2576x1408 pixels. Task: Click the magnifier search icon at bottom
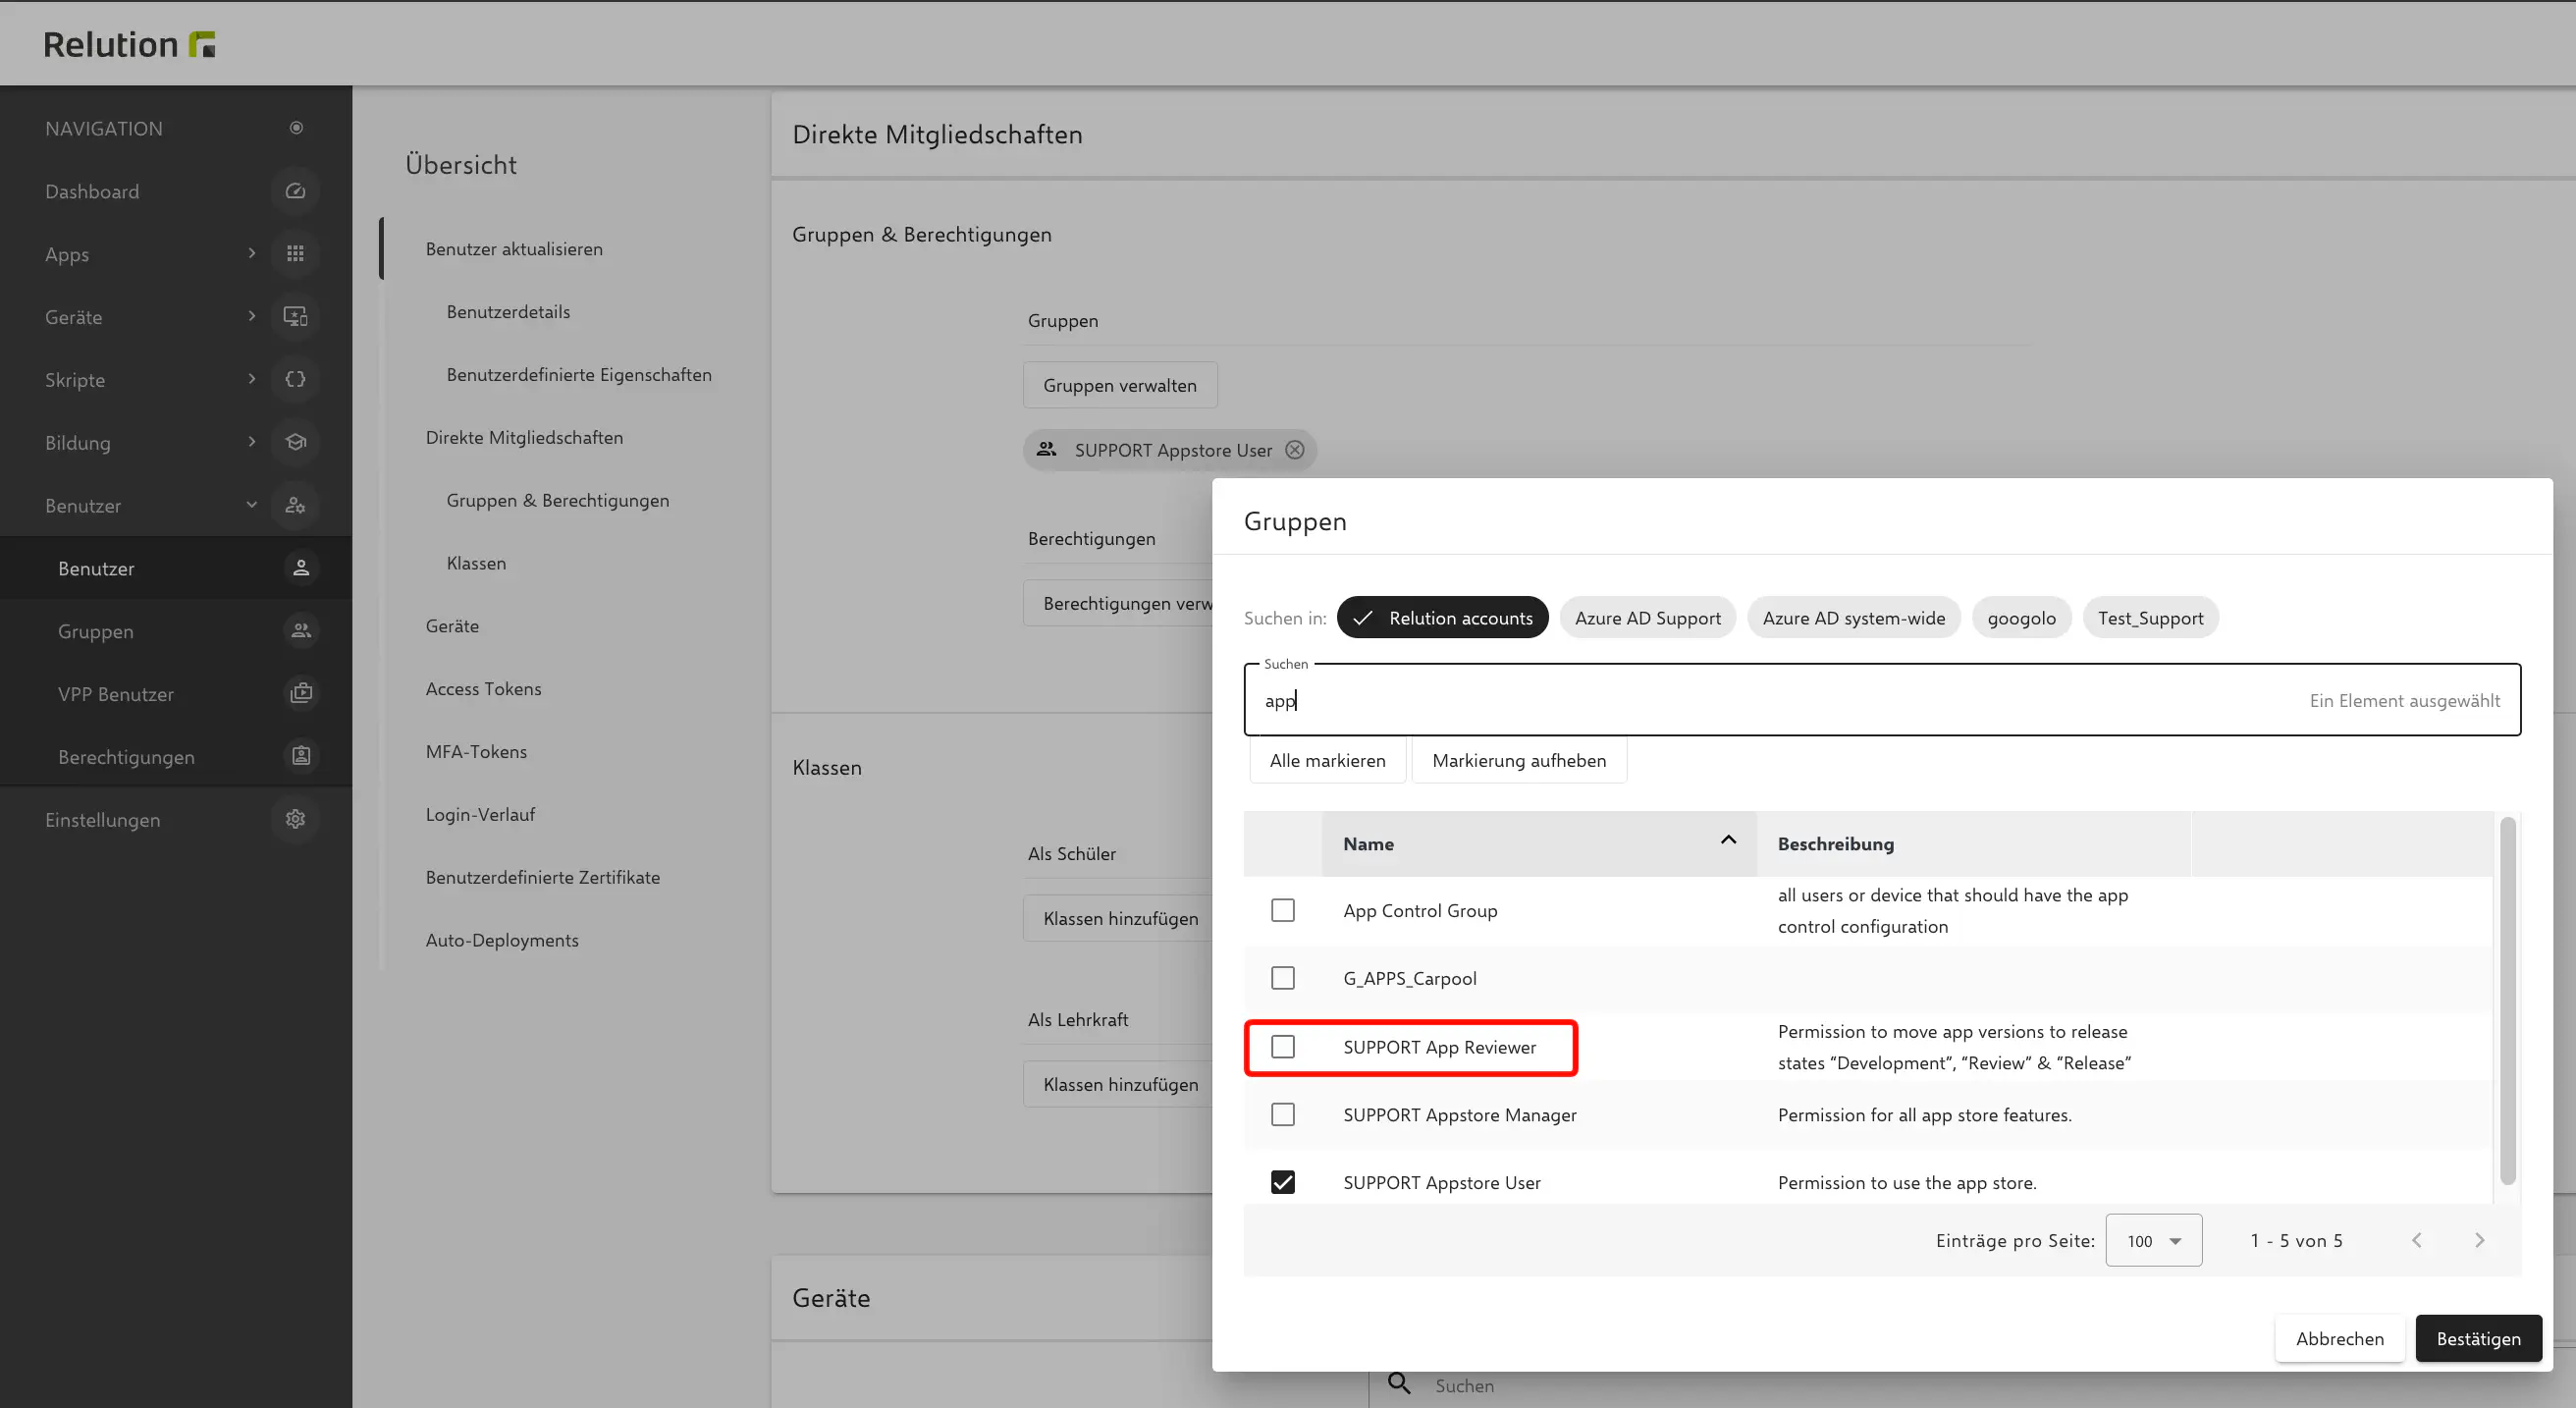[1399, 1384]
